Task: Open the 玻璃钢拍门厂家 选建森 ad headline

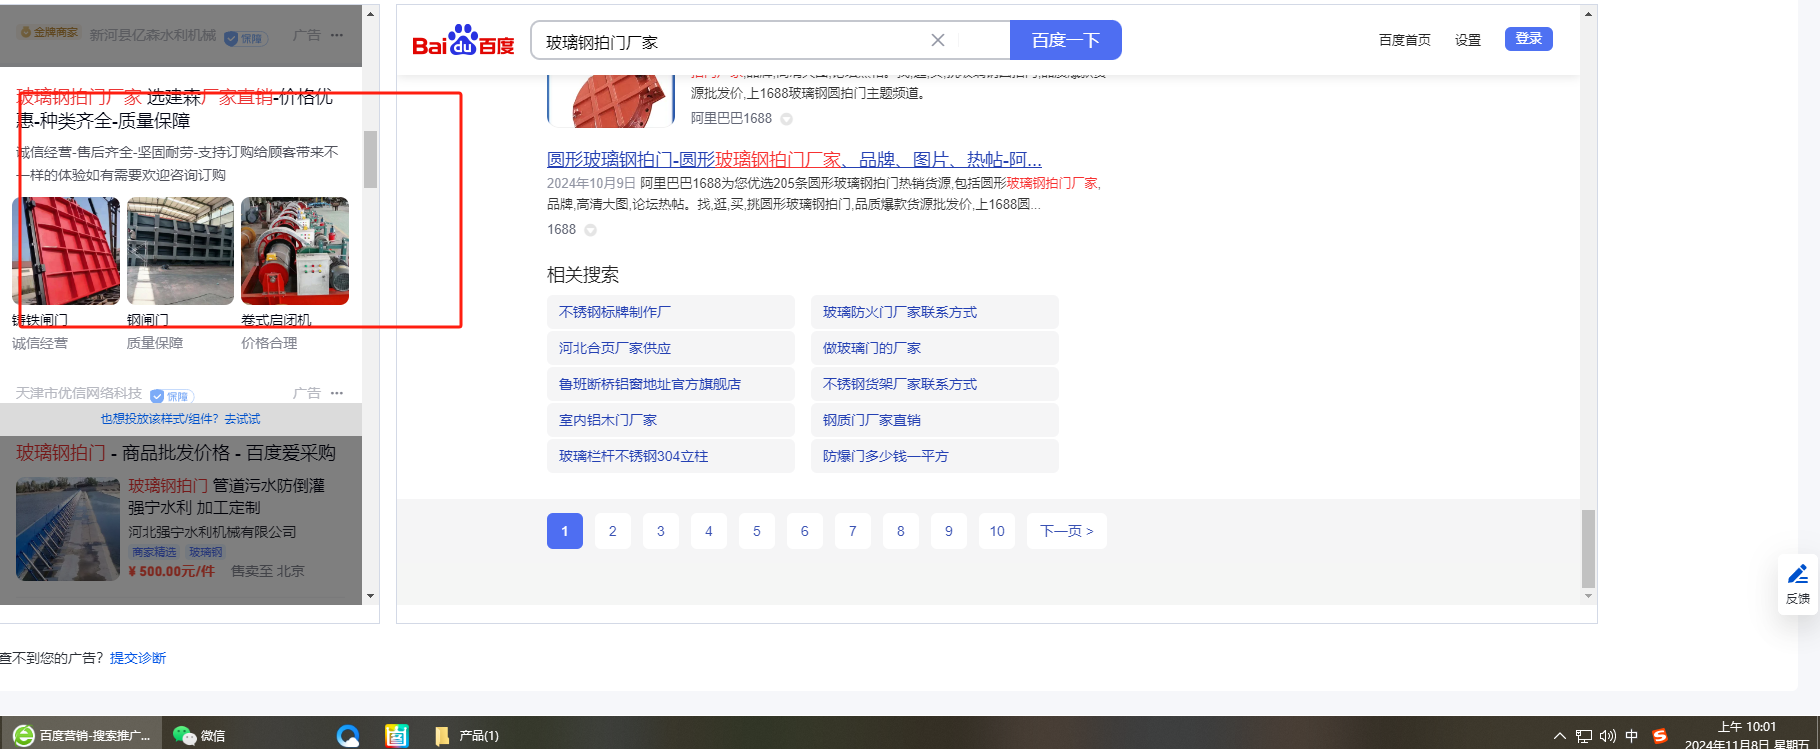Action: 175,109
